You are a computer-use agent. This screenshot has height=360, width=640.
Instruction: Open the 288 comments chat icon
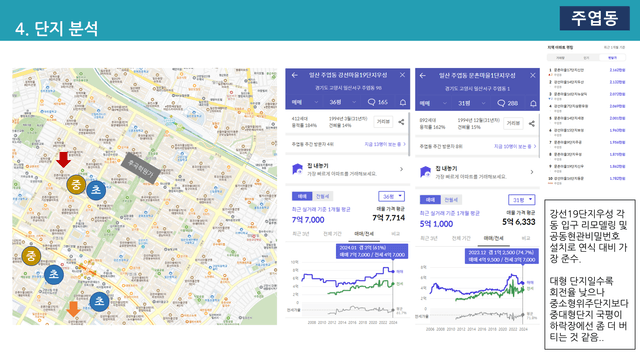pyautogui.click(x=501, y=103)
